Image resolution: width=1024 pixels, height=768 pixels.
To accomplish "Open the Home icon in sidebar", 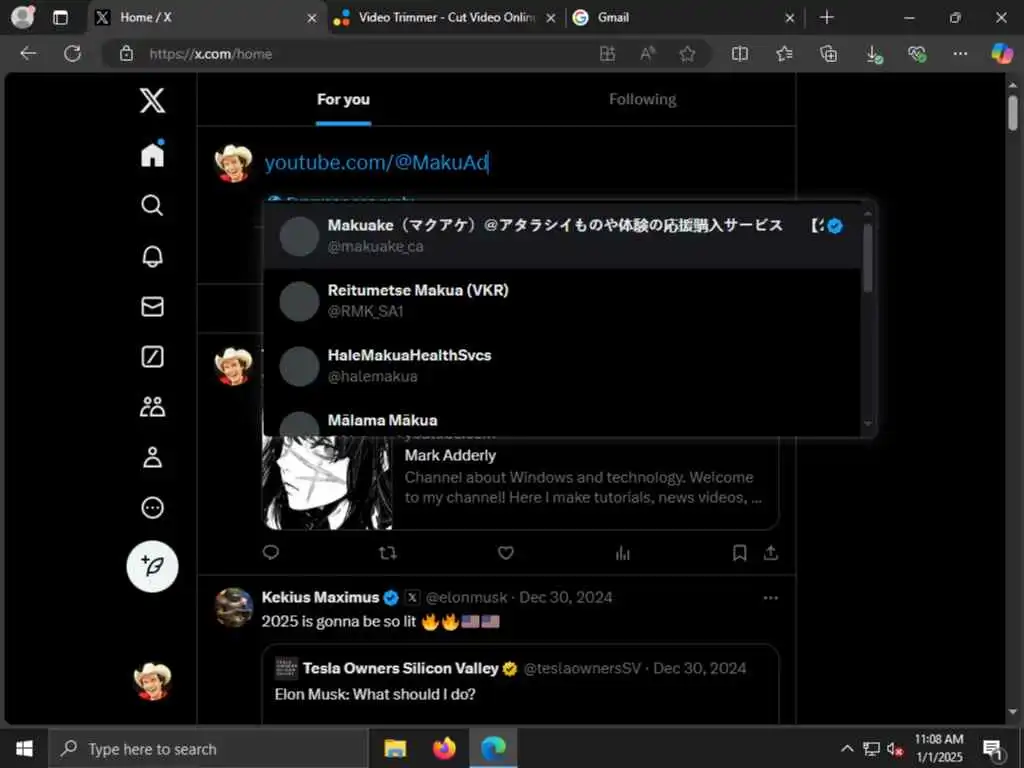I will click(x=152, y=154).
